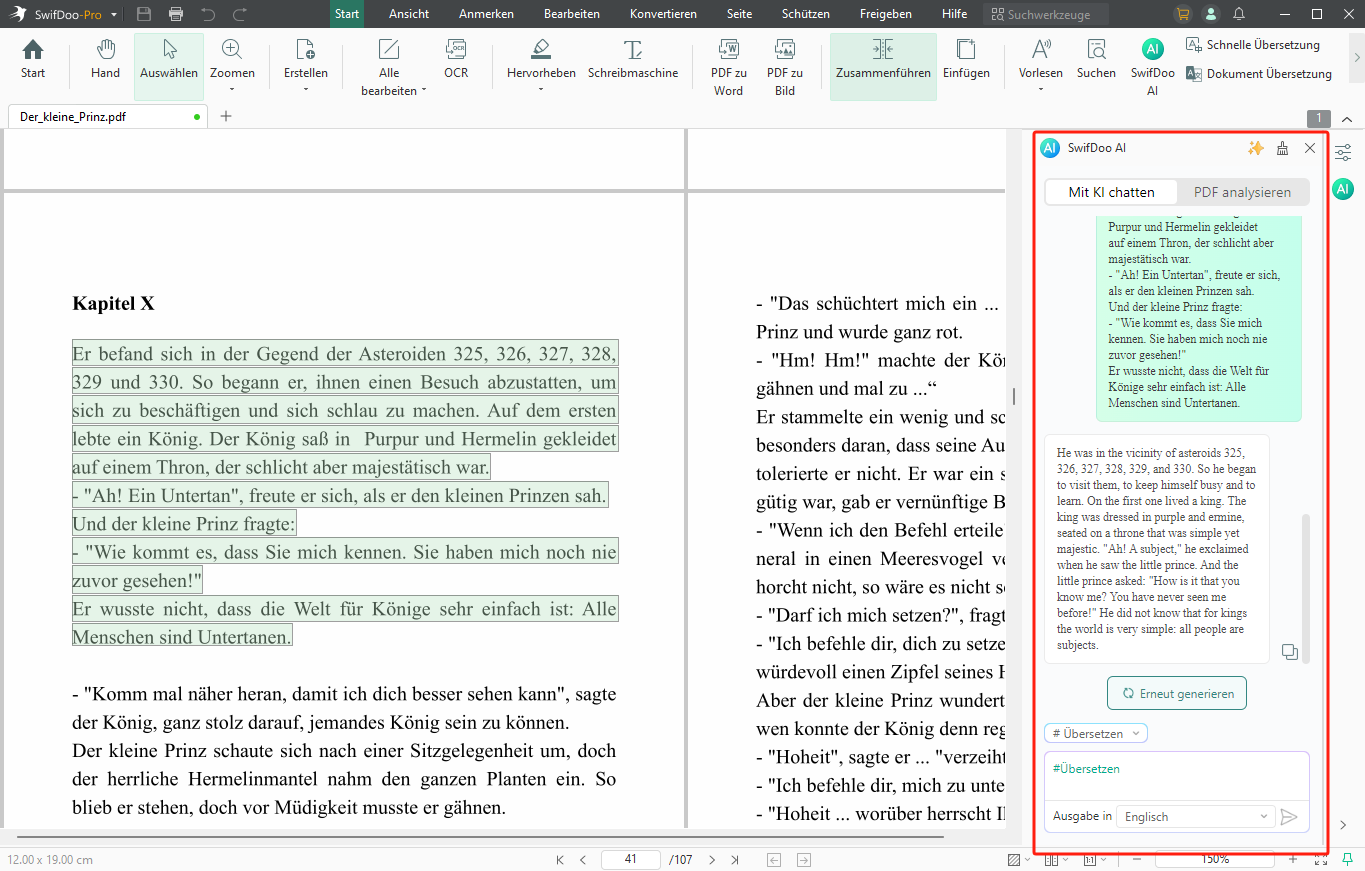Image resolution: width=1365 pixels, height=871 pixels.
Task: Open the # Übersetzen prompt dropdown
Action: coord(1095,733)
